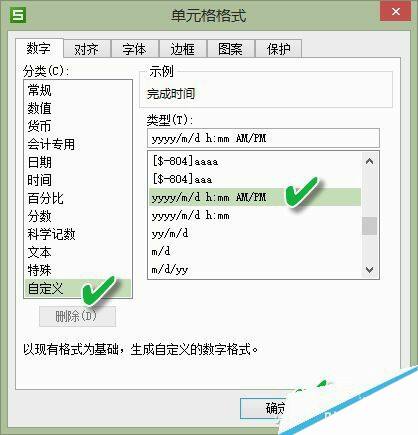The width and height of the screenshot is (418, 435).
Task: Select the m/d/yy format entry
Action: 255,269
